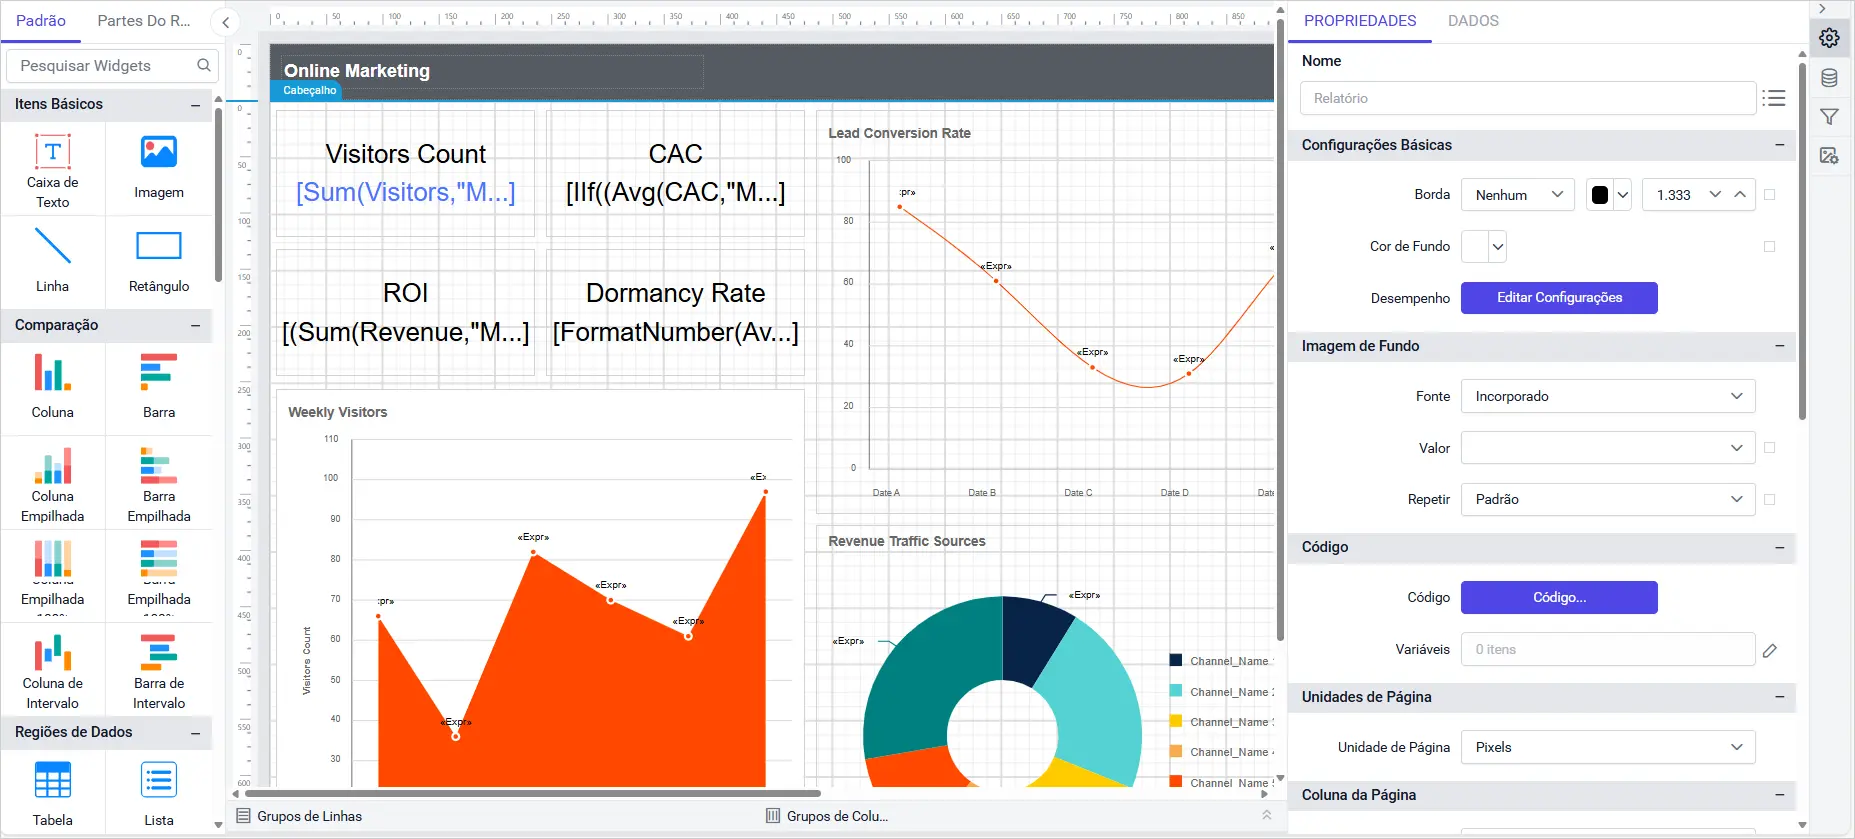
Task: Click the pencil icon to edit Variáveis
Action: 1770,650
